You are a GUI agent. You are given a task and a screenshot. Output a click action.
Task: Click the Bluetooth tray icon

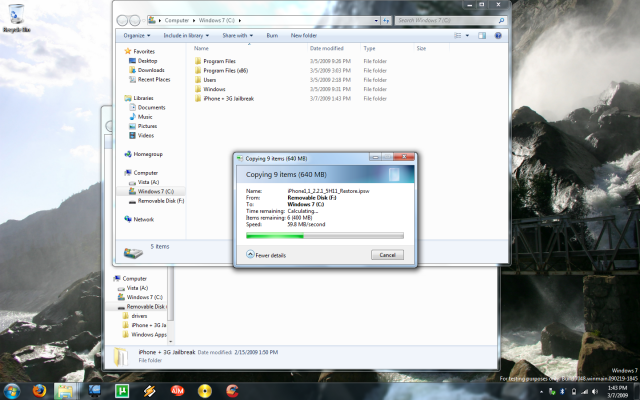click(x=562, y=392)
